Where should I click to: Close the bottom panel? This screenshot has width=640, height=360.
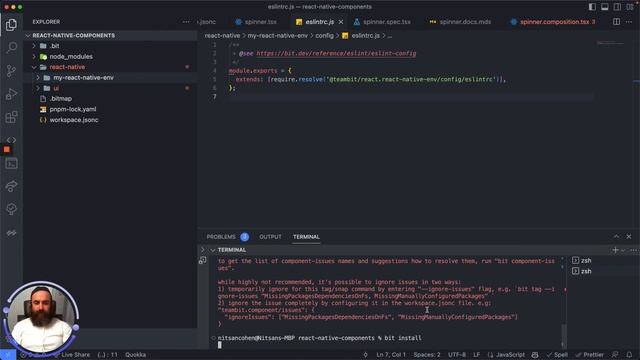(629, 237)
